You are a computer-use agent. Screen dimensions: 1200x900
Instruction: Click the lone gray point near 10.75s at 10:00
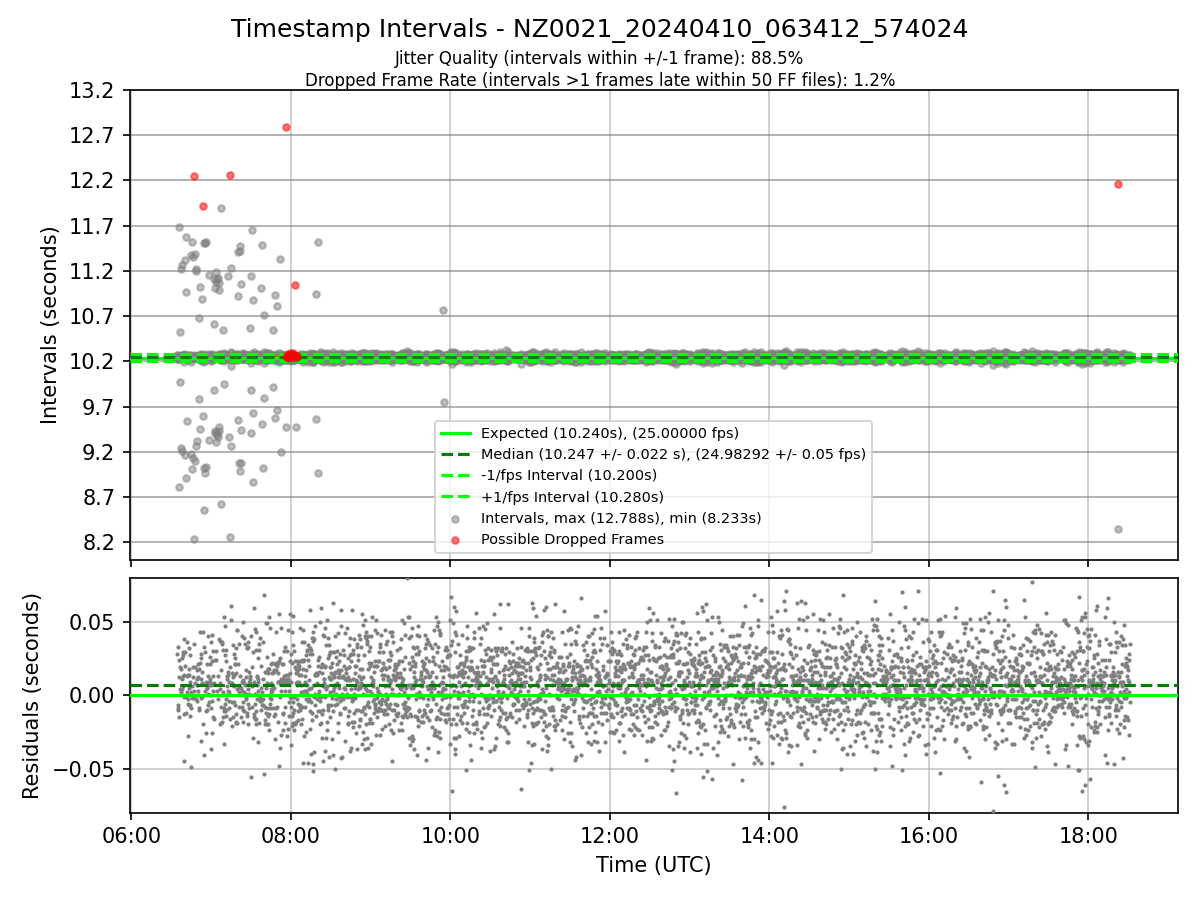(443, 310)
